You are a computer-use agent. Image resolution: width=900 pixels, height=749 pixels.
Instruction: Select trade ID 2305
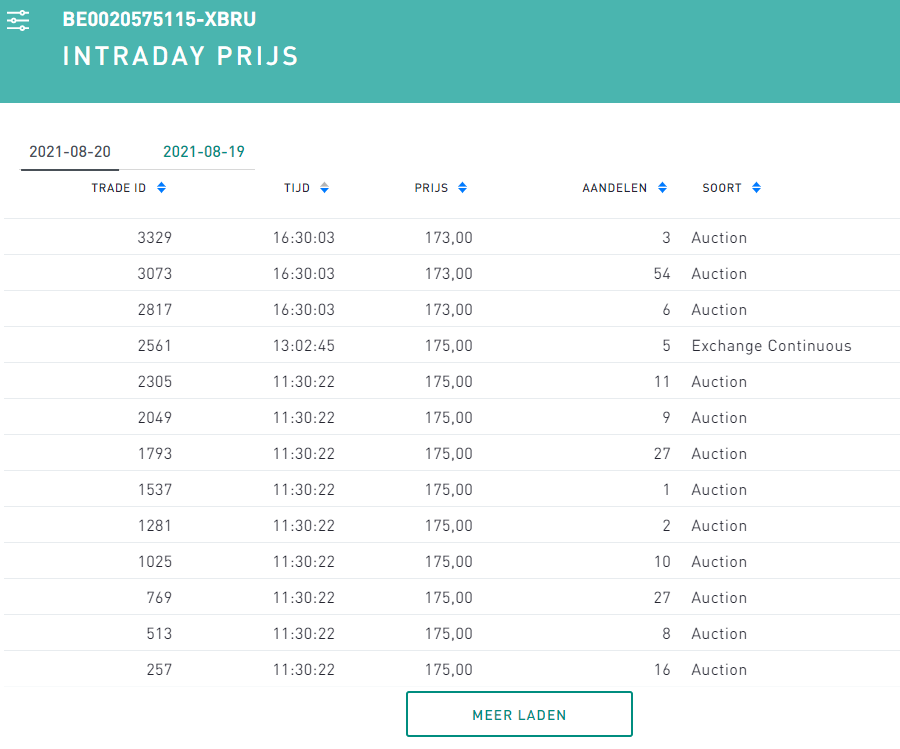(x=155, y=382)
